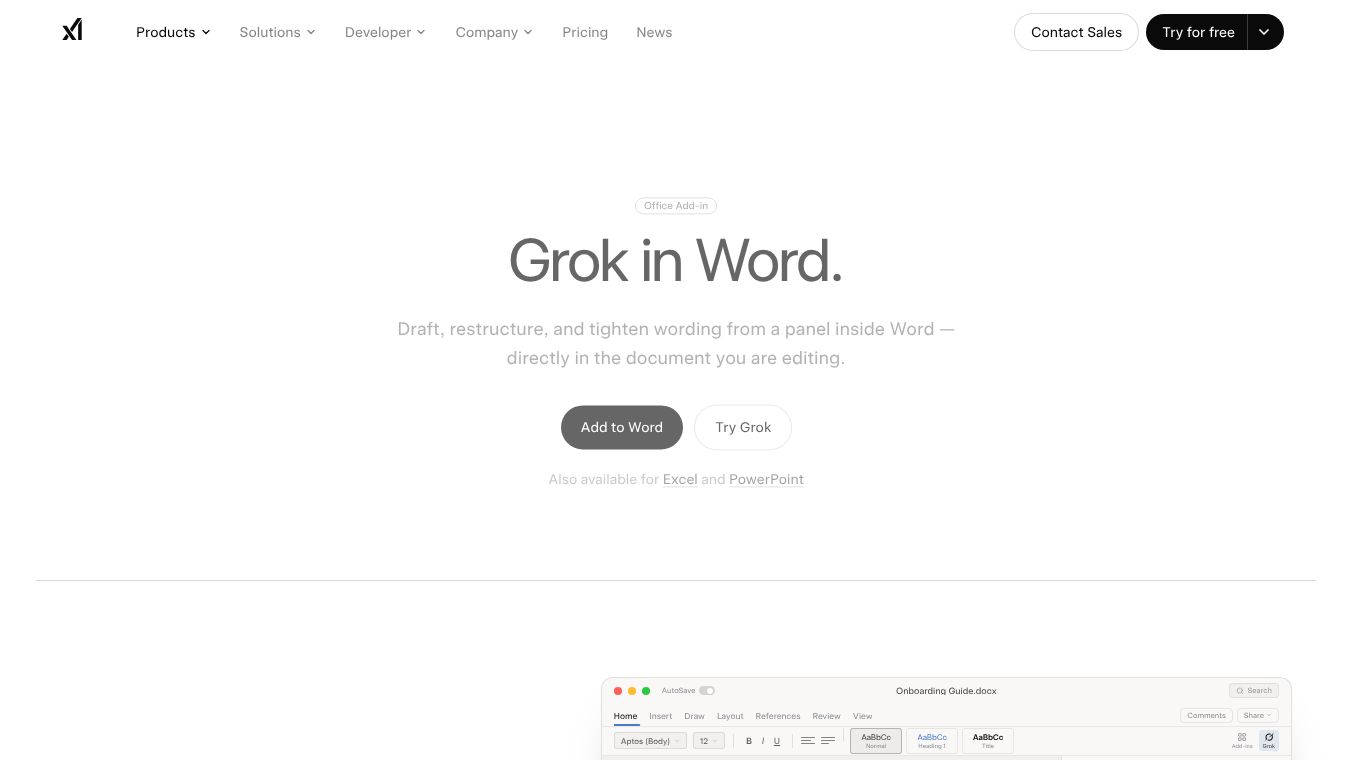Open the Developer dropdown menu
Image resolution: width=1352 pixels, height=760 pixels.
click(385, 32)
